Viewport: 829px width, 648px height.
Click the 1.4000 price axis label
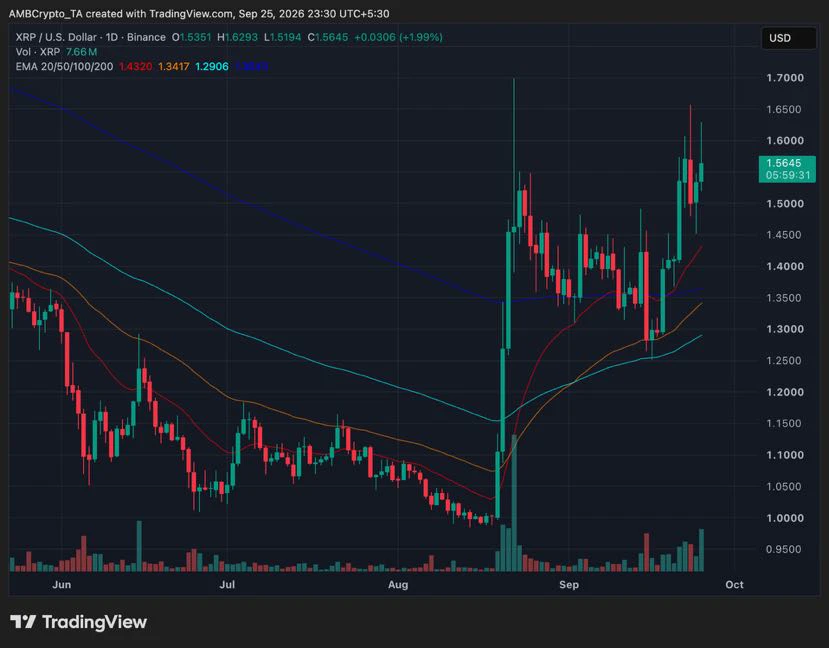point(785,266)
